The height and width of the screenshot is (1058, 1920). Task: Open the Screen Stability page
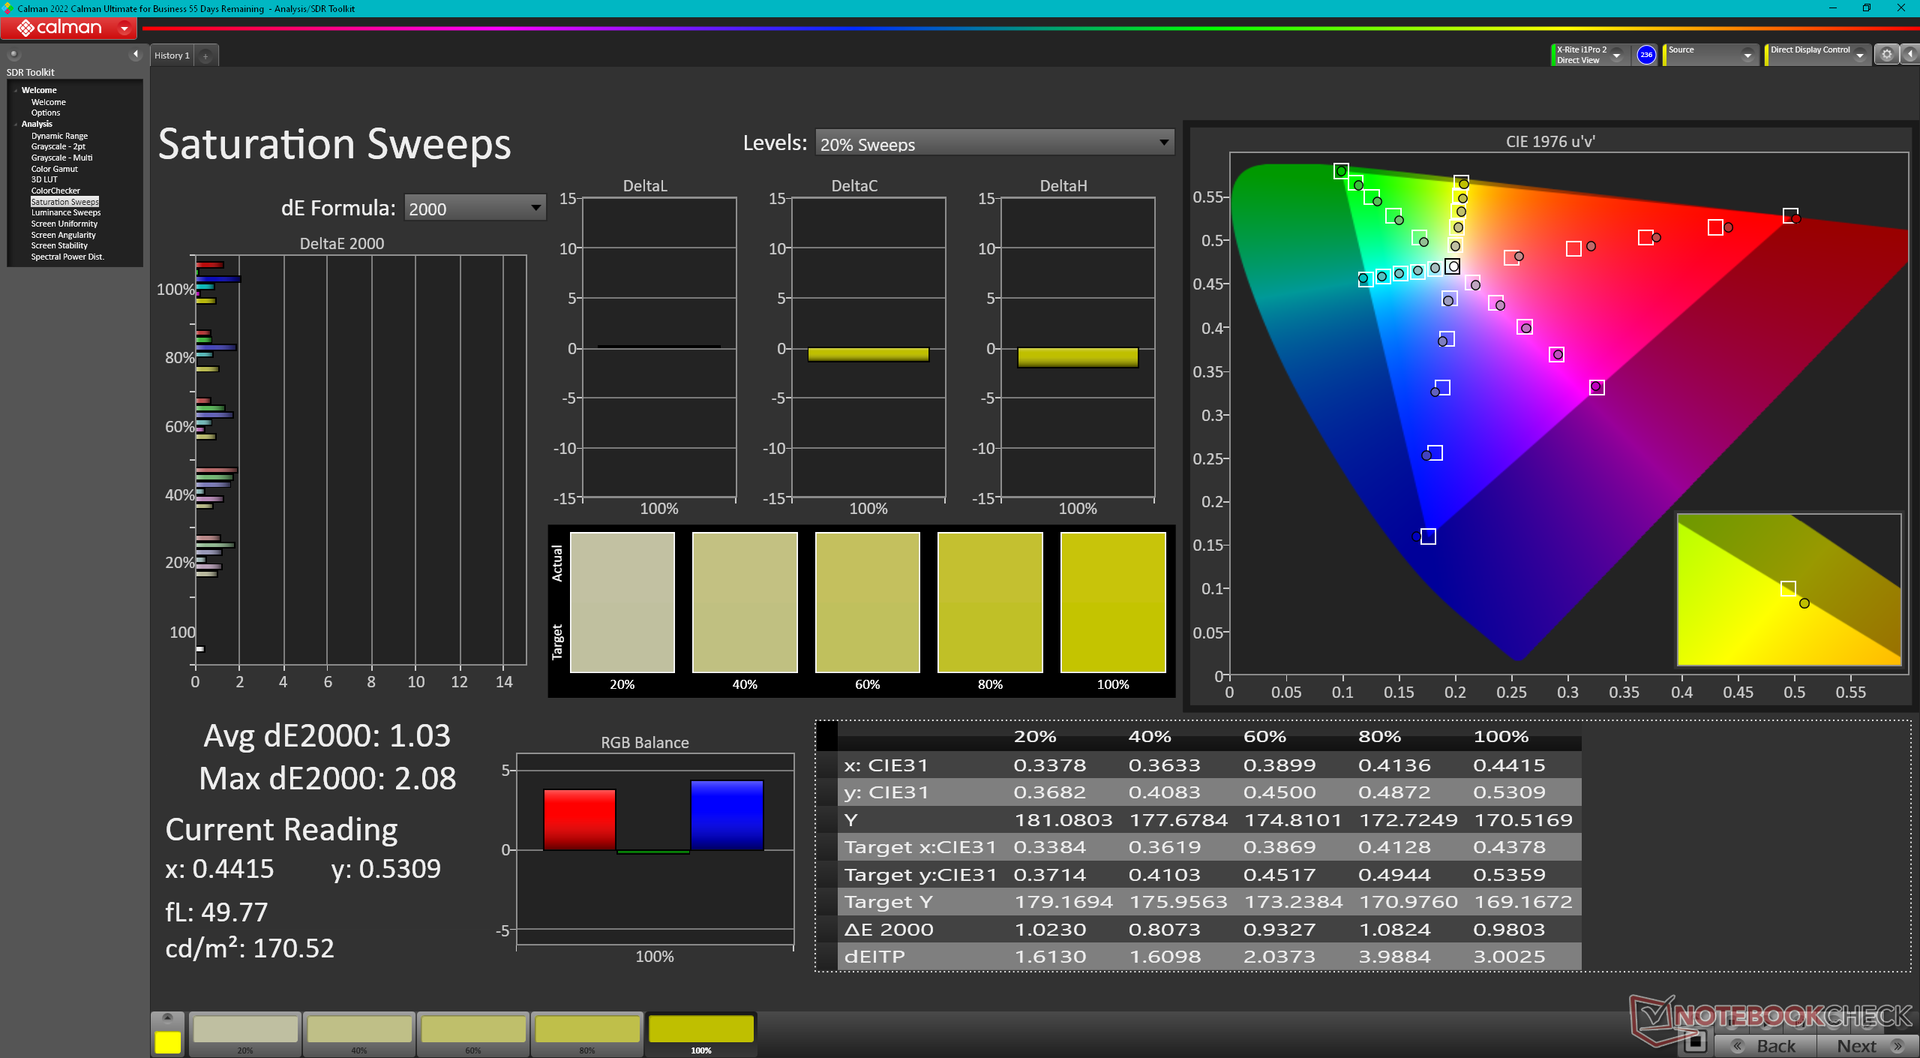tap(59, 246)
